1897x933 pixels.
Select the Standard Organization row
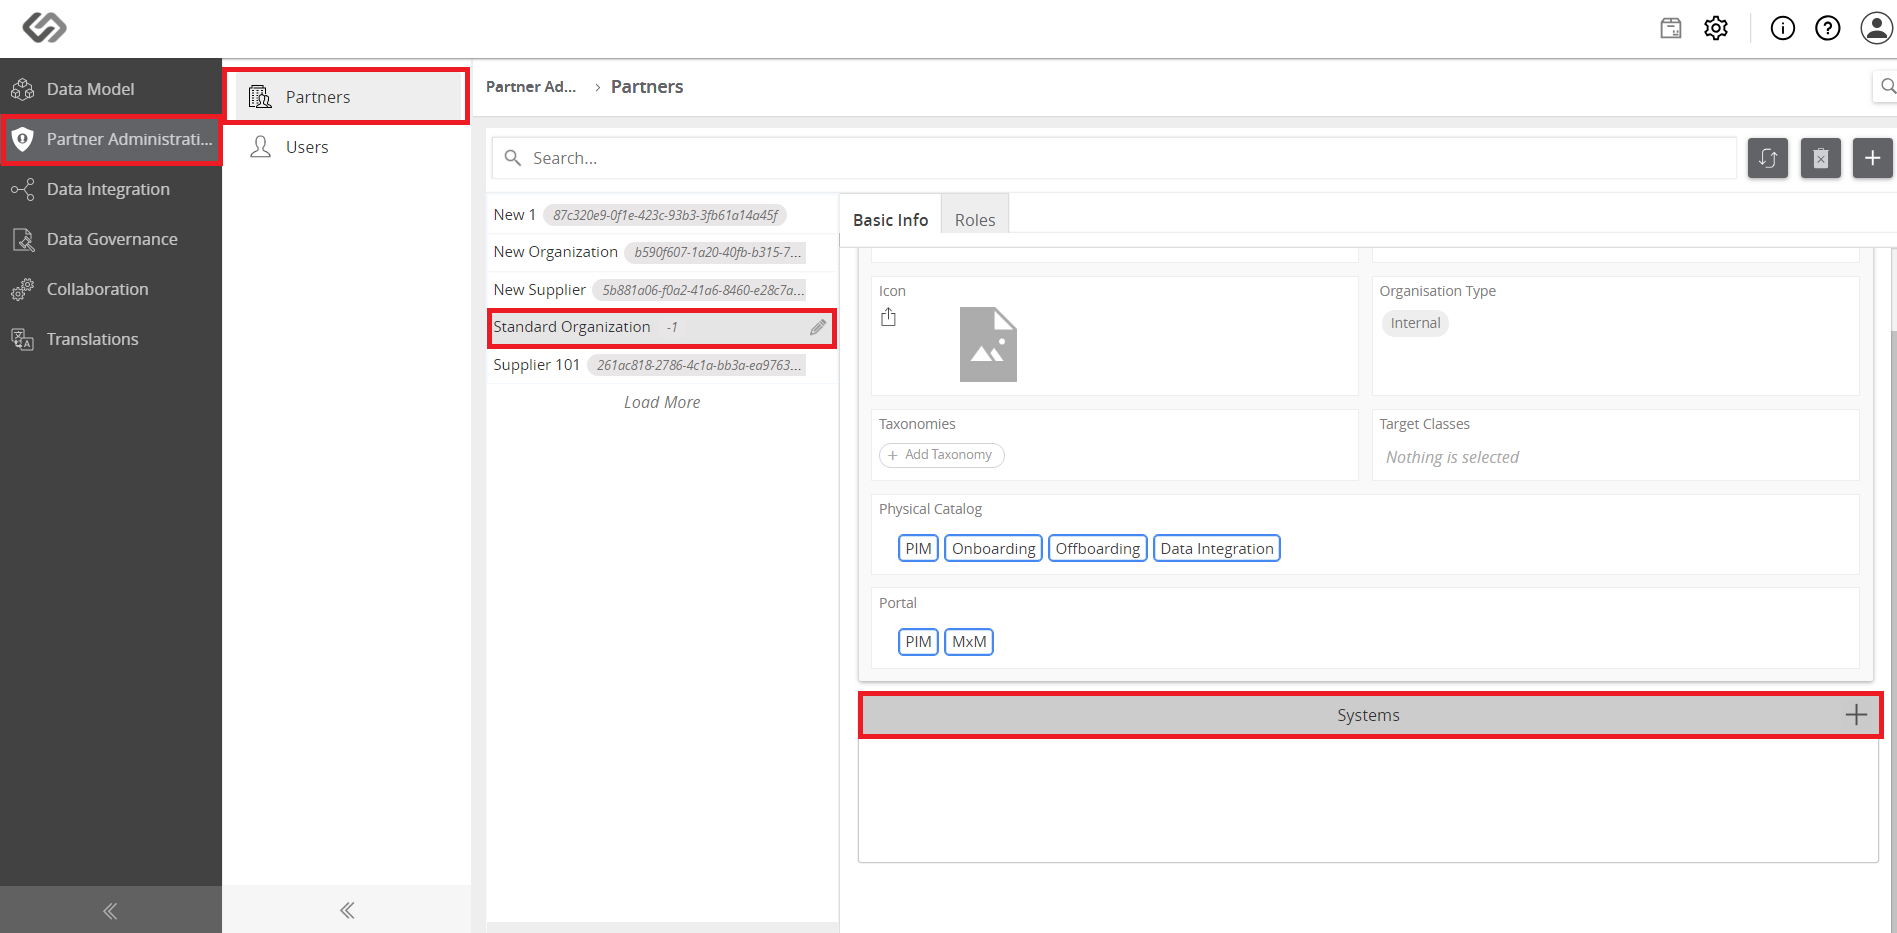point(662,327)
